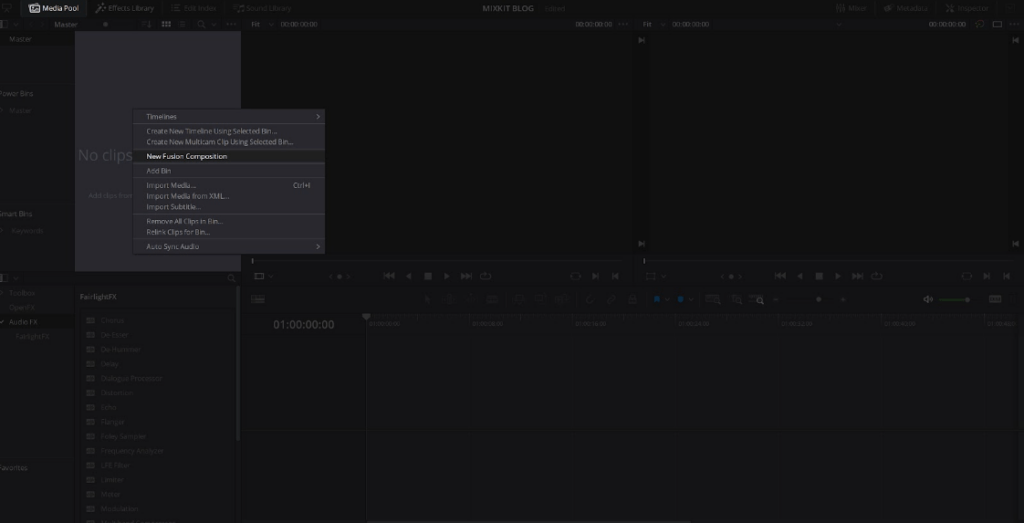Open the Media Pool panel tab
Screen dimensions: 1024x523
(x=54, y=8)
